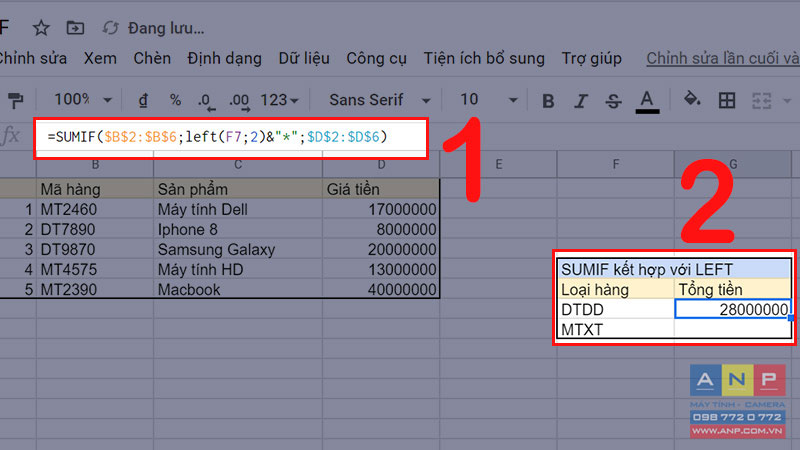Select cell Samsung Galaxy
Image resolution: width=800 pixels, height=450 pixels.
pos(238,249)
